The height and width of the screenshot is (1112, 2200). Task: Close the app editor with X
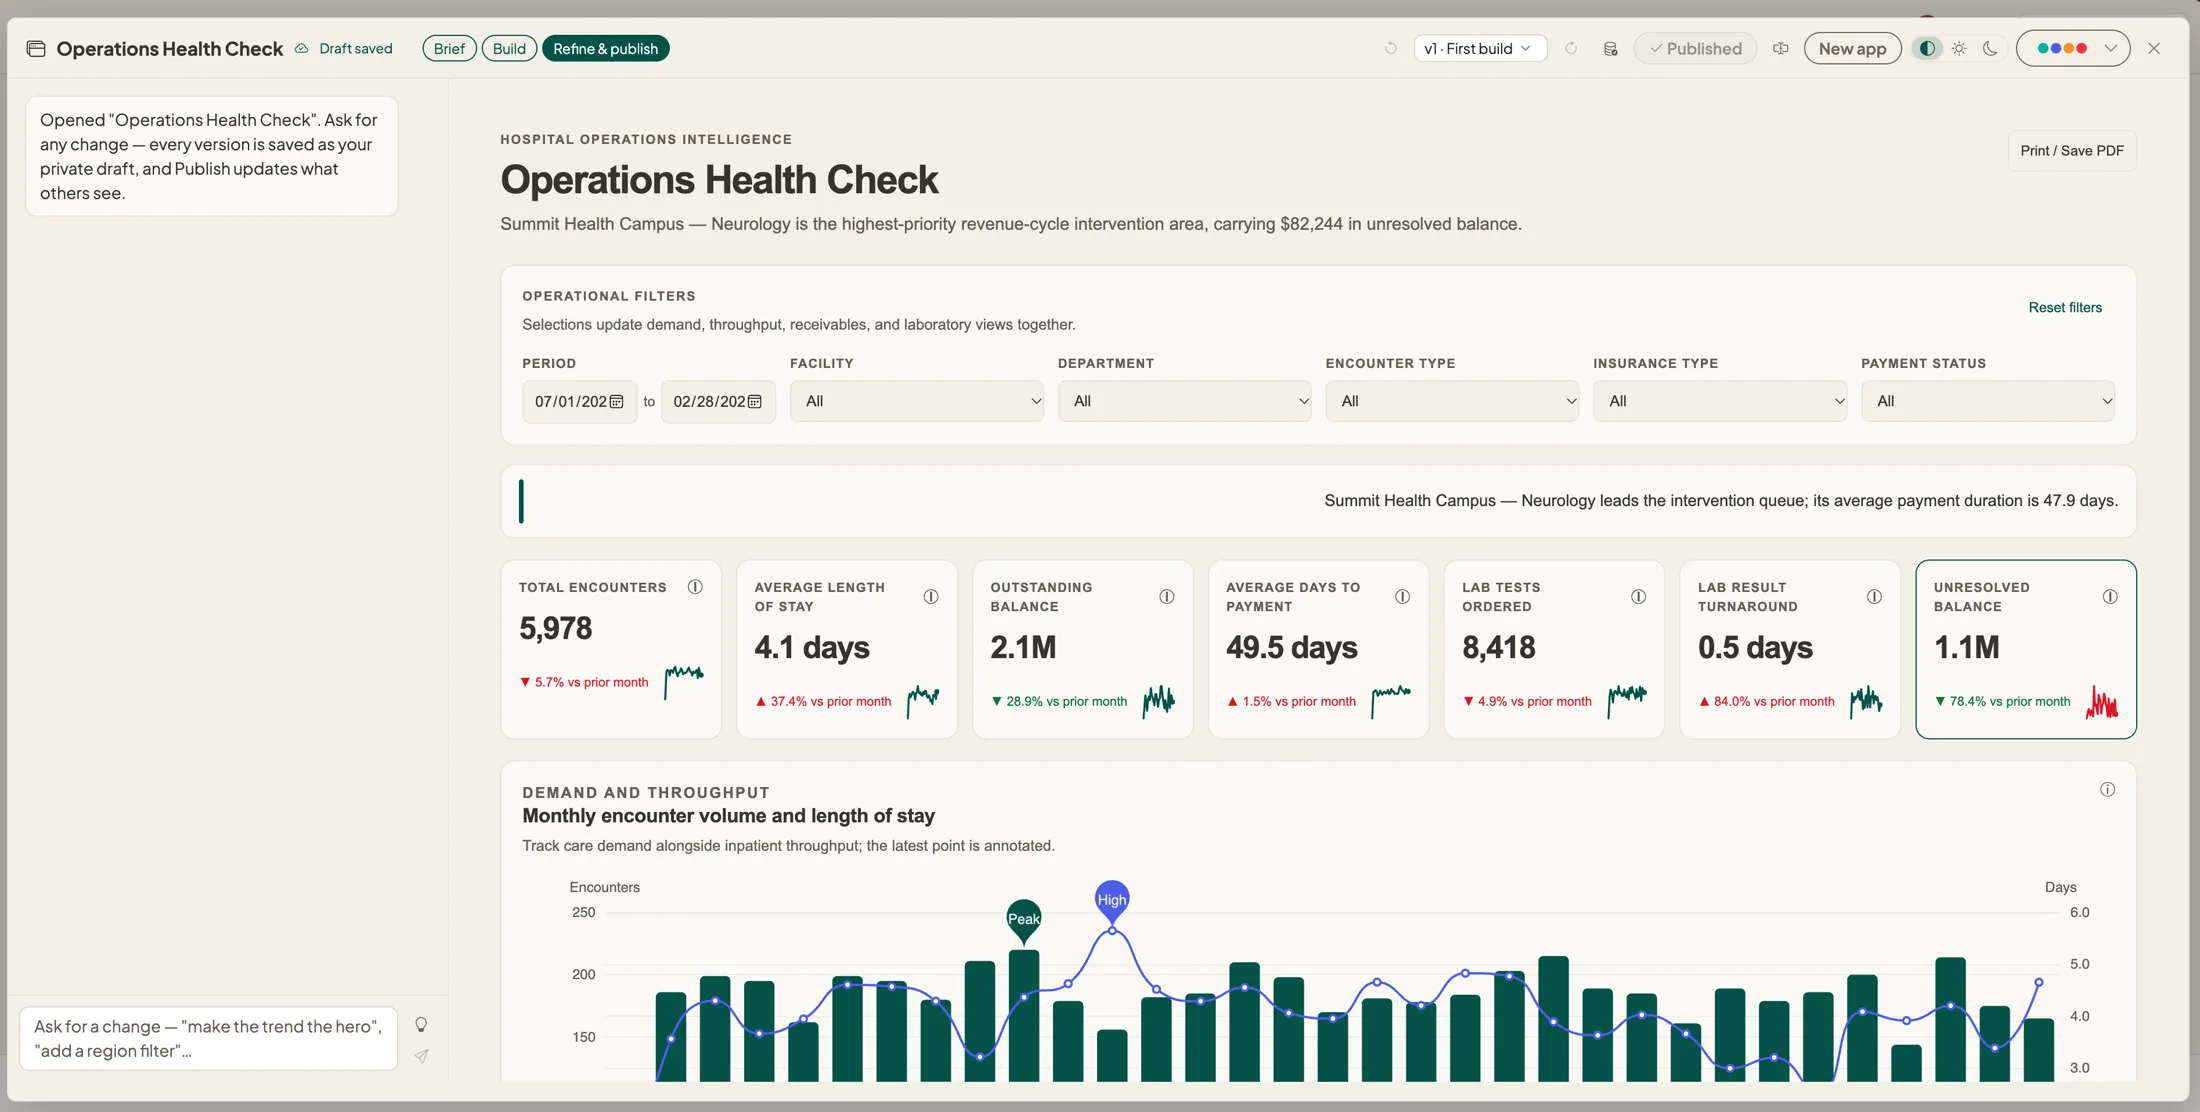coord(2154,48)
